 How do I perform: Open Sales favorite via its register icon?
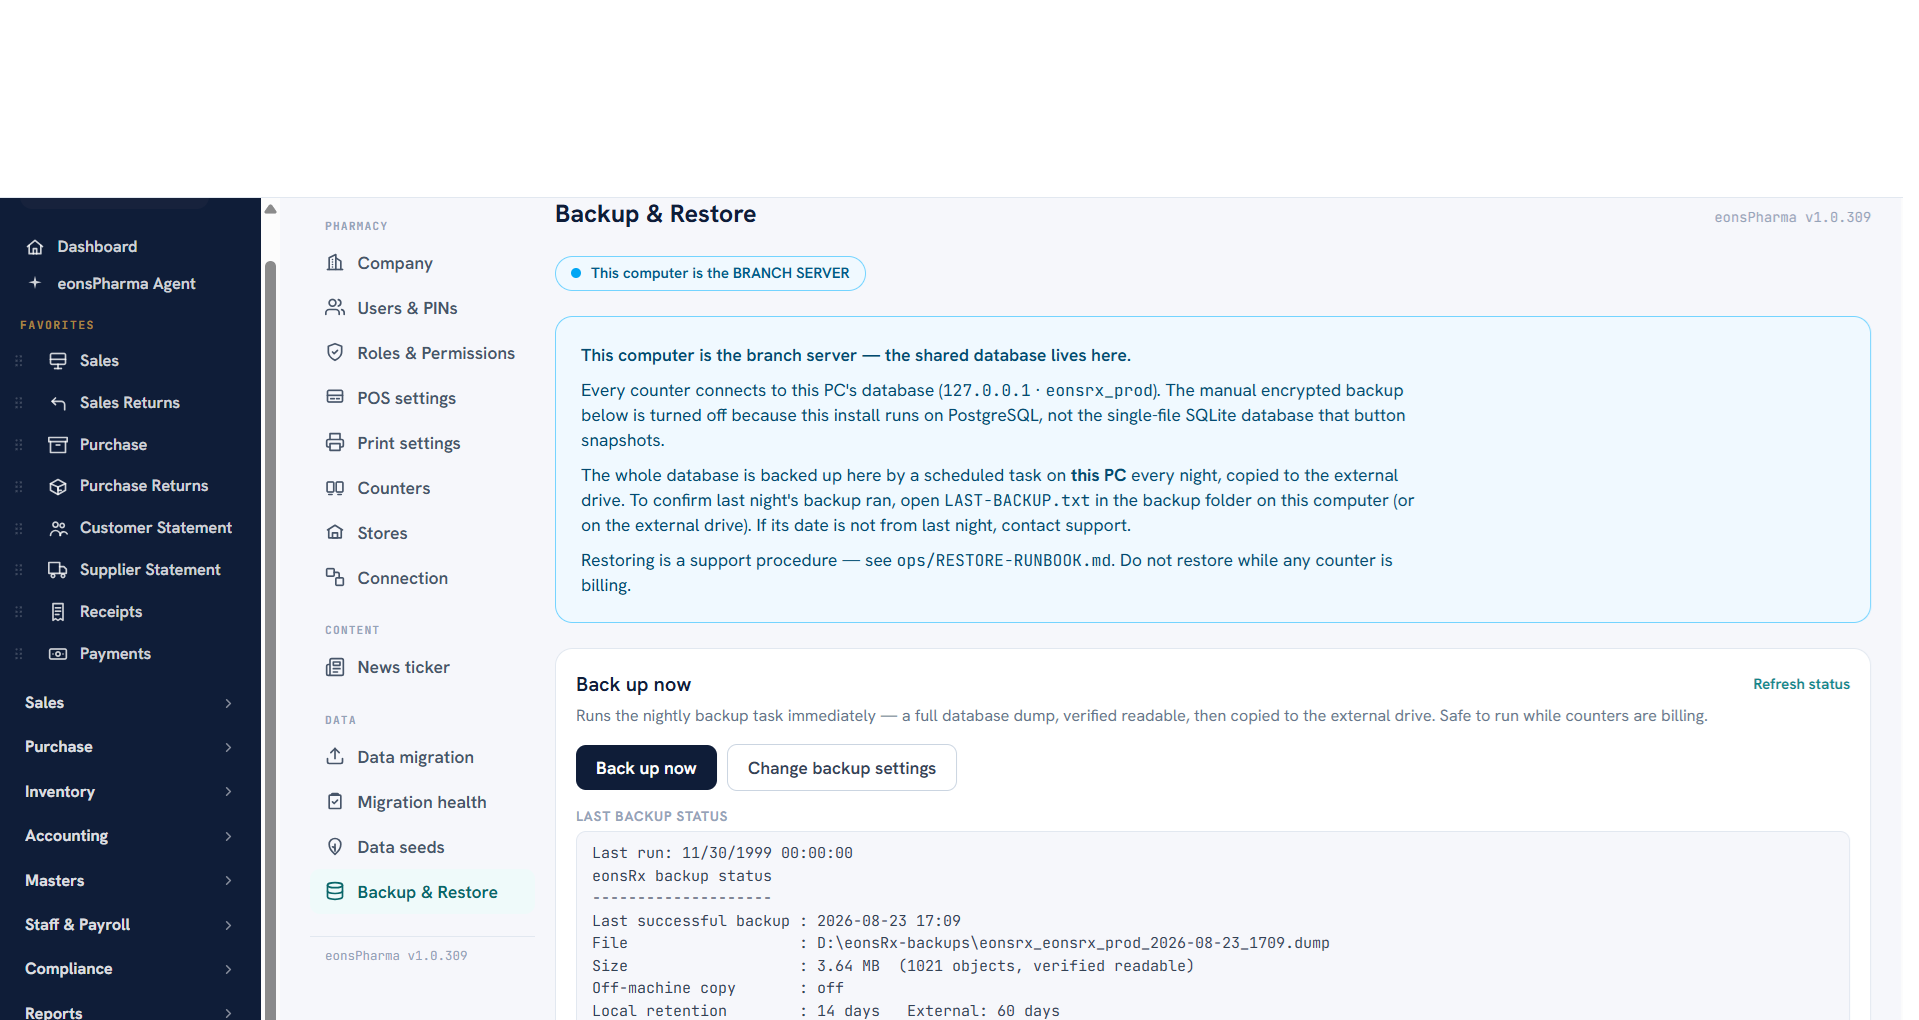tap(58, 361)
